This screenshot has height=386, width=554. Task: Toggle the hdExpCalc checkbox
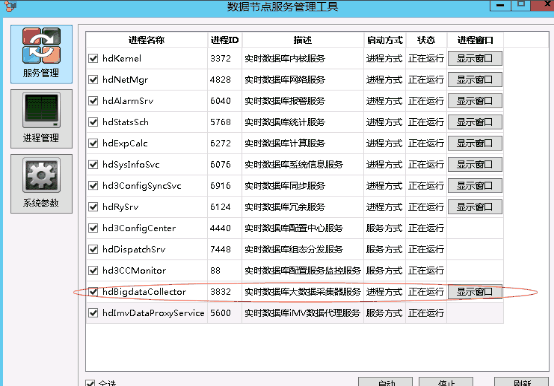[93, 143]
